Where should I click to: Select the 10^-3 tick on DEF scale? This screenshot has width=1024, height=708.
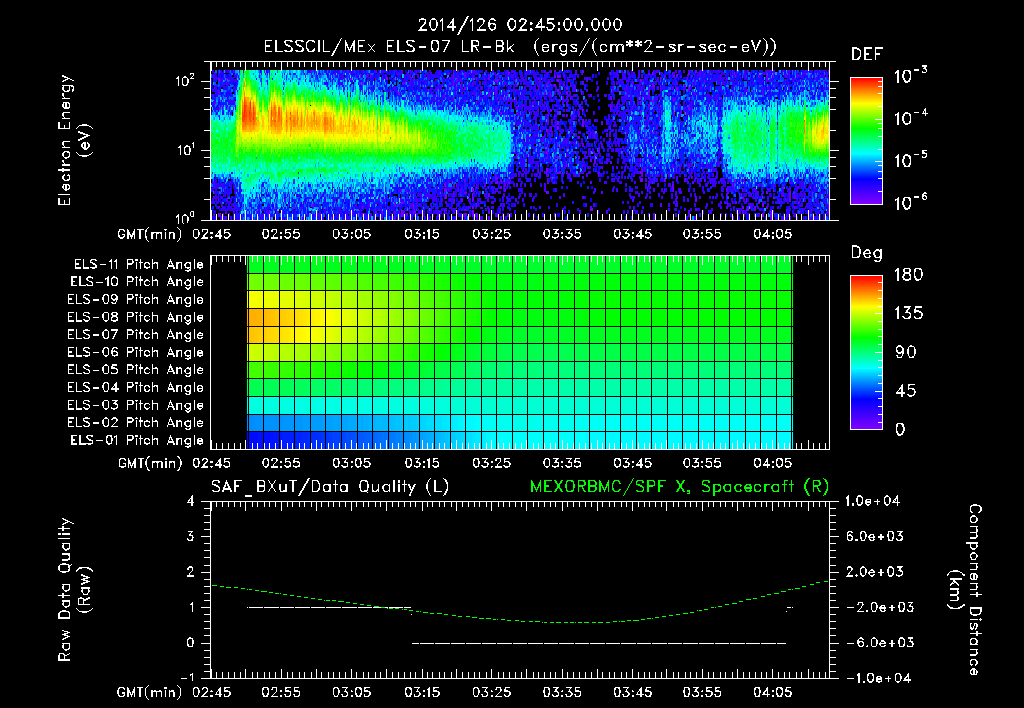coord(910,75)
